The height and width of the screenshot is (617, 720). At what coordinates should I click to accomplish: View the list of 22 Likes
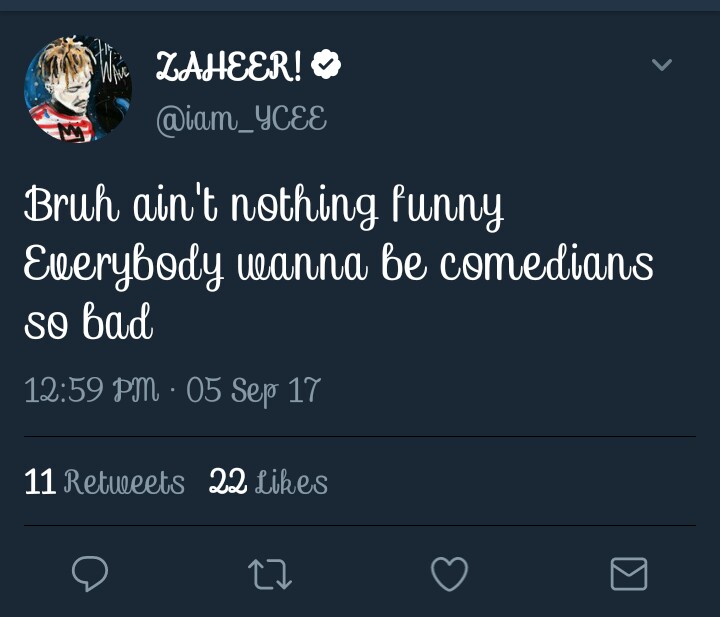tap(268, 483)
